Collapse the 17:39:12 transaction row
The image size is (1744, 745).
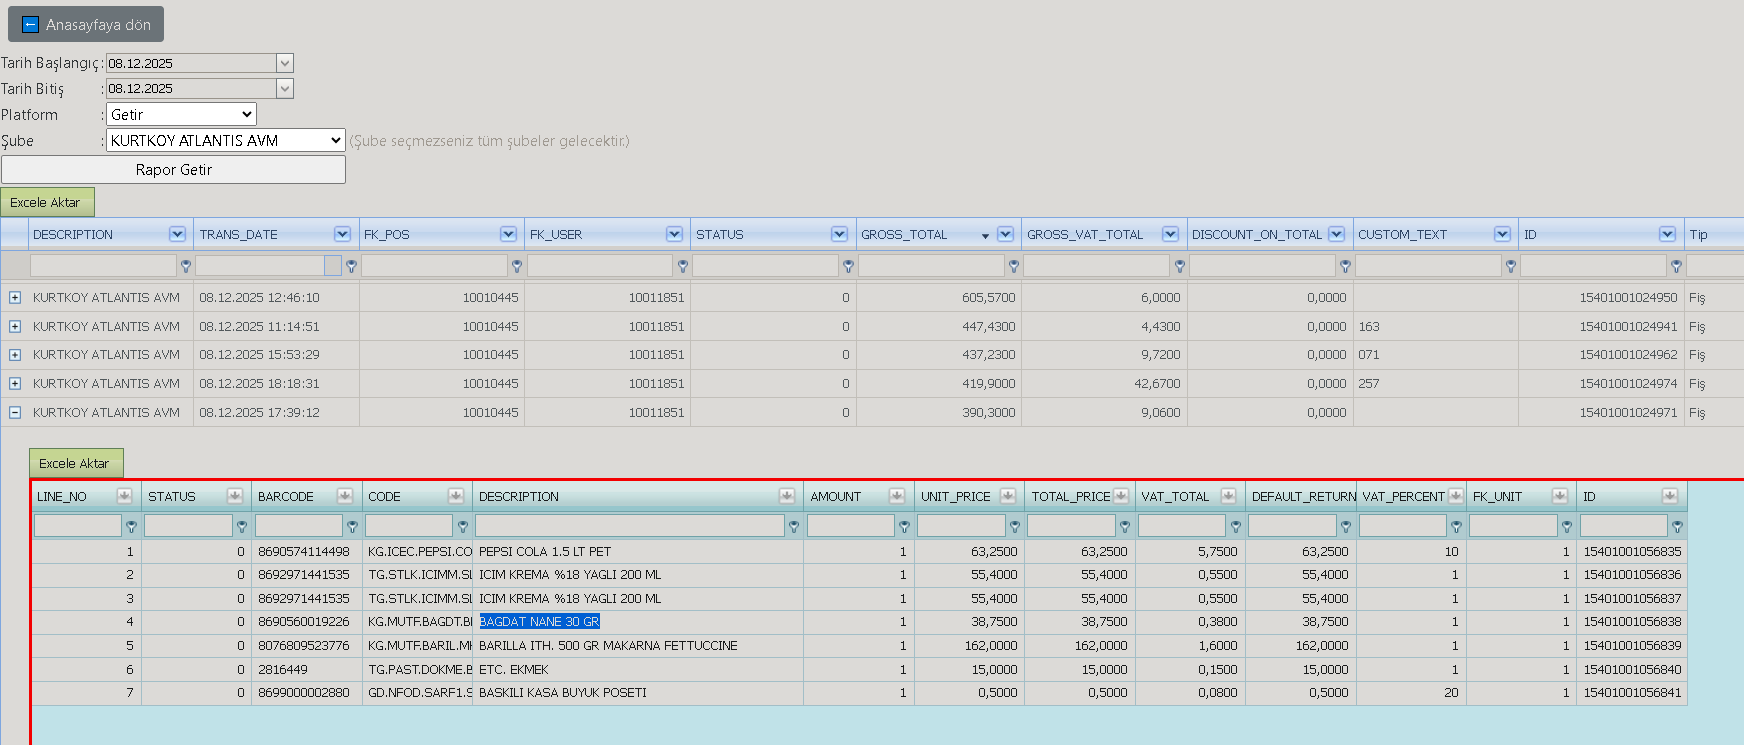(x=15, y=412)
